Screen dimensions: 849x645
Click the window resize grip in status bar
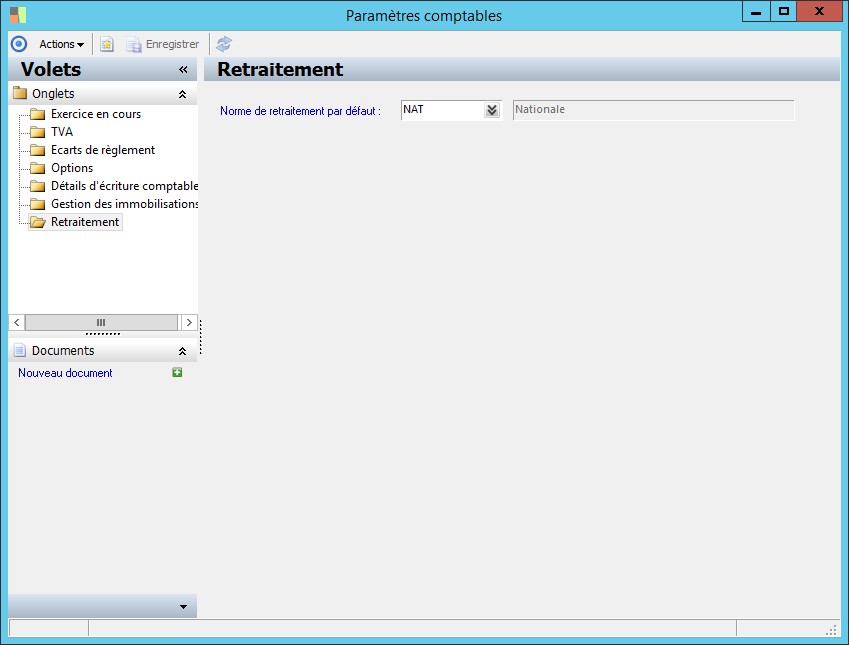point(832,630)
